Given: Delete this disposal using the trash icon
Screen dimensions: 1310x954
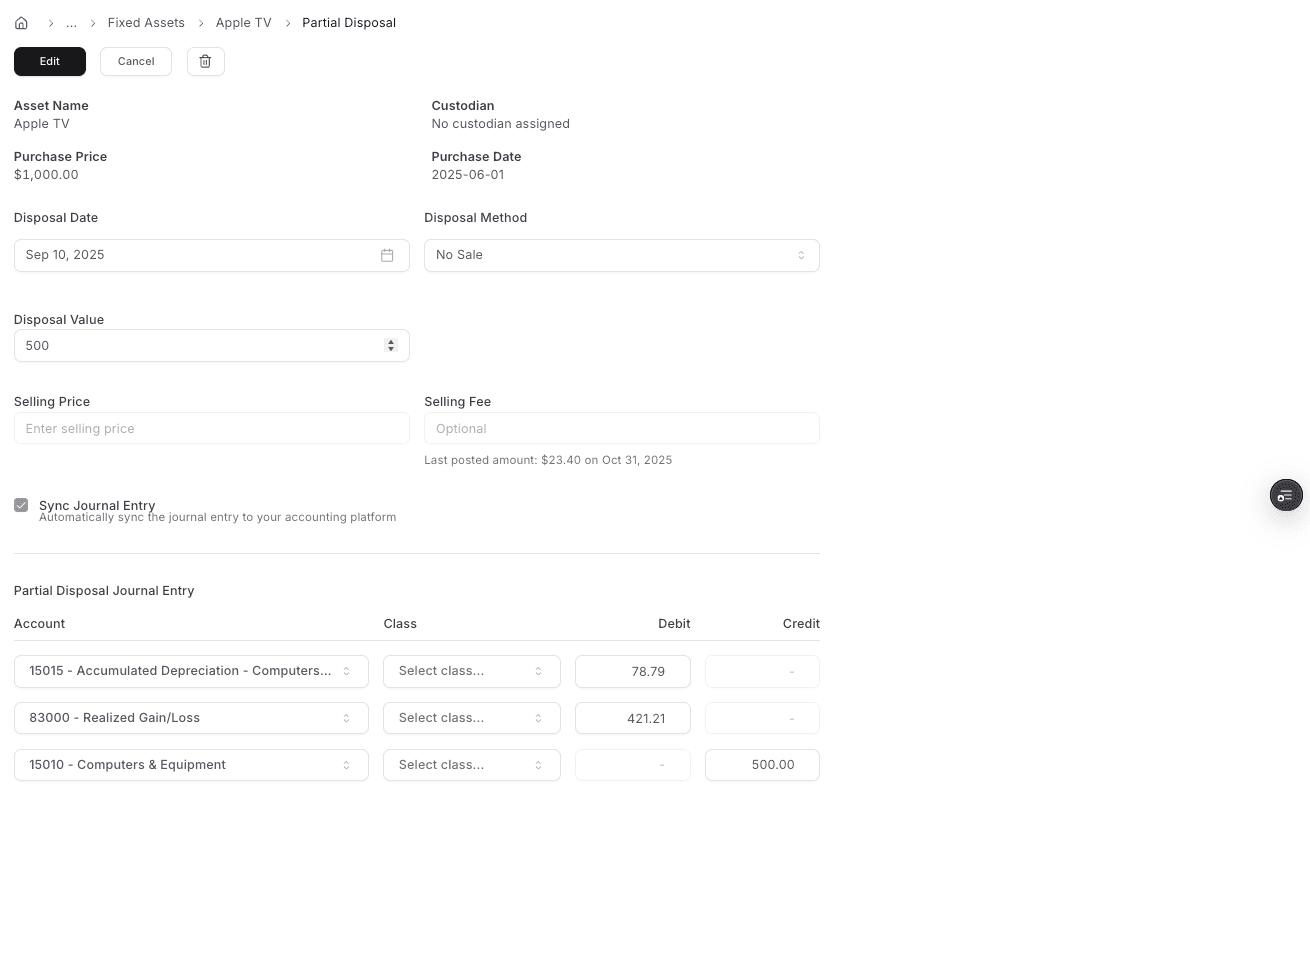Looking at the screenshot, I should [205, 61].
